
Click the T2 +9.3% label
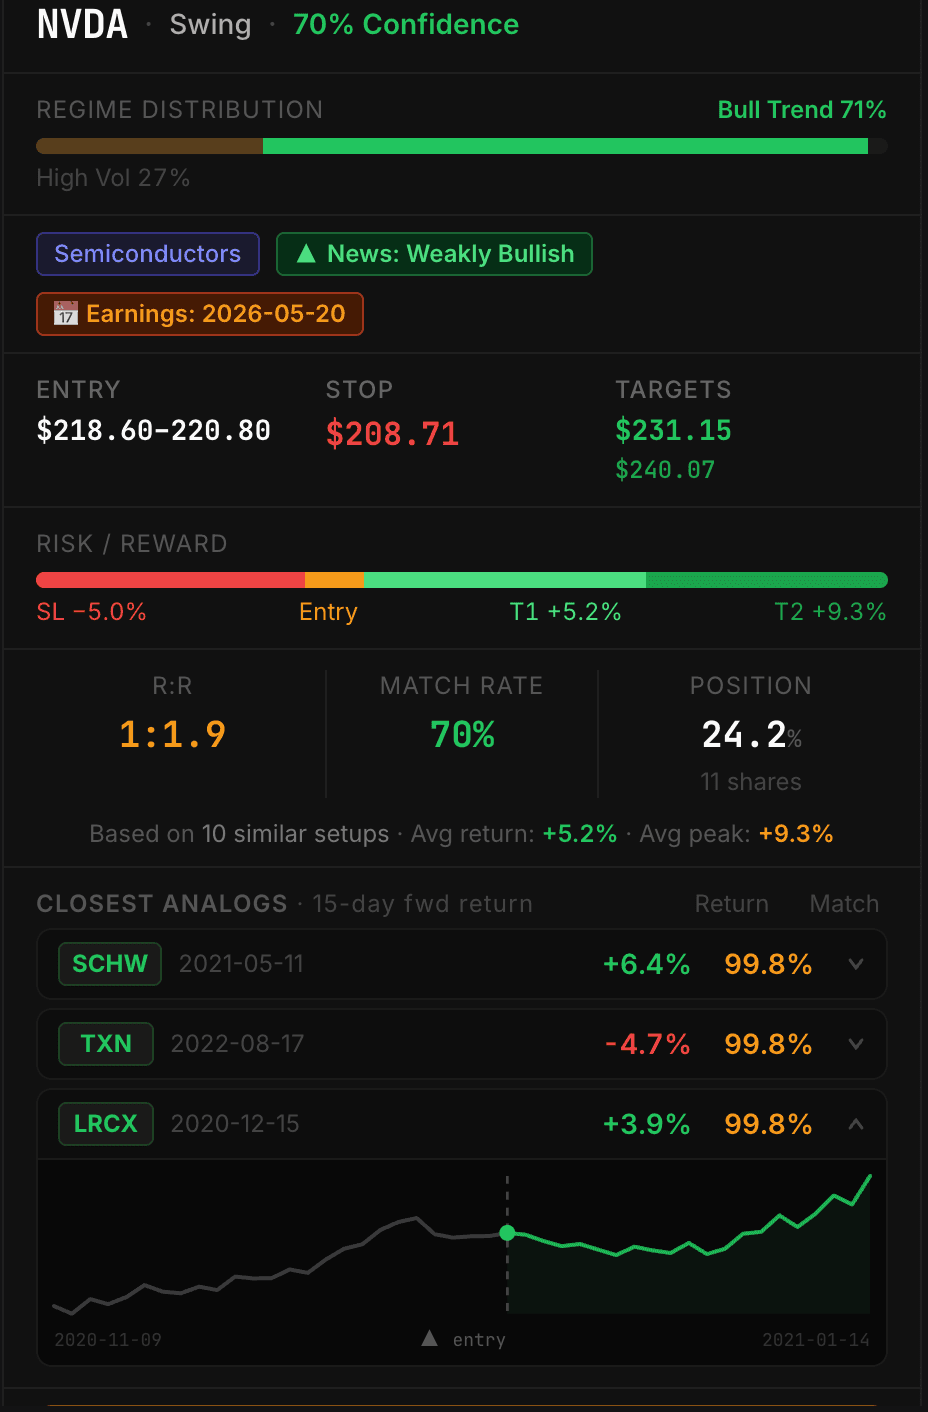tap(830, 612)
